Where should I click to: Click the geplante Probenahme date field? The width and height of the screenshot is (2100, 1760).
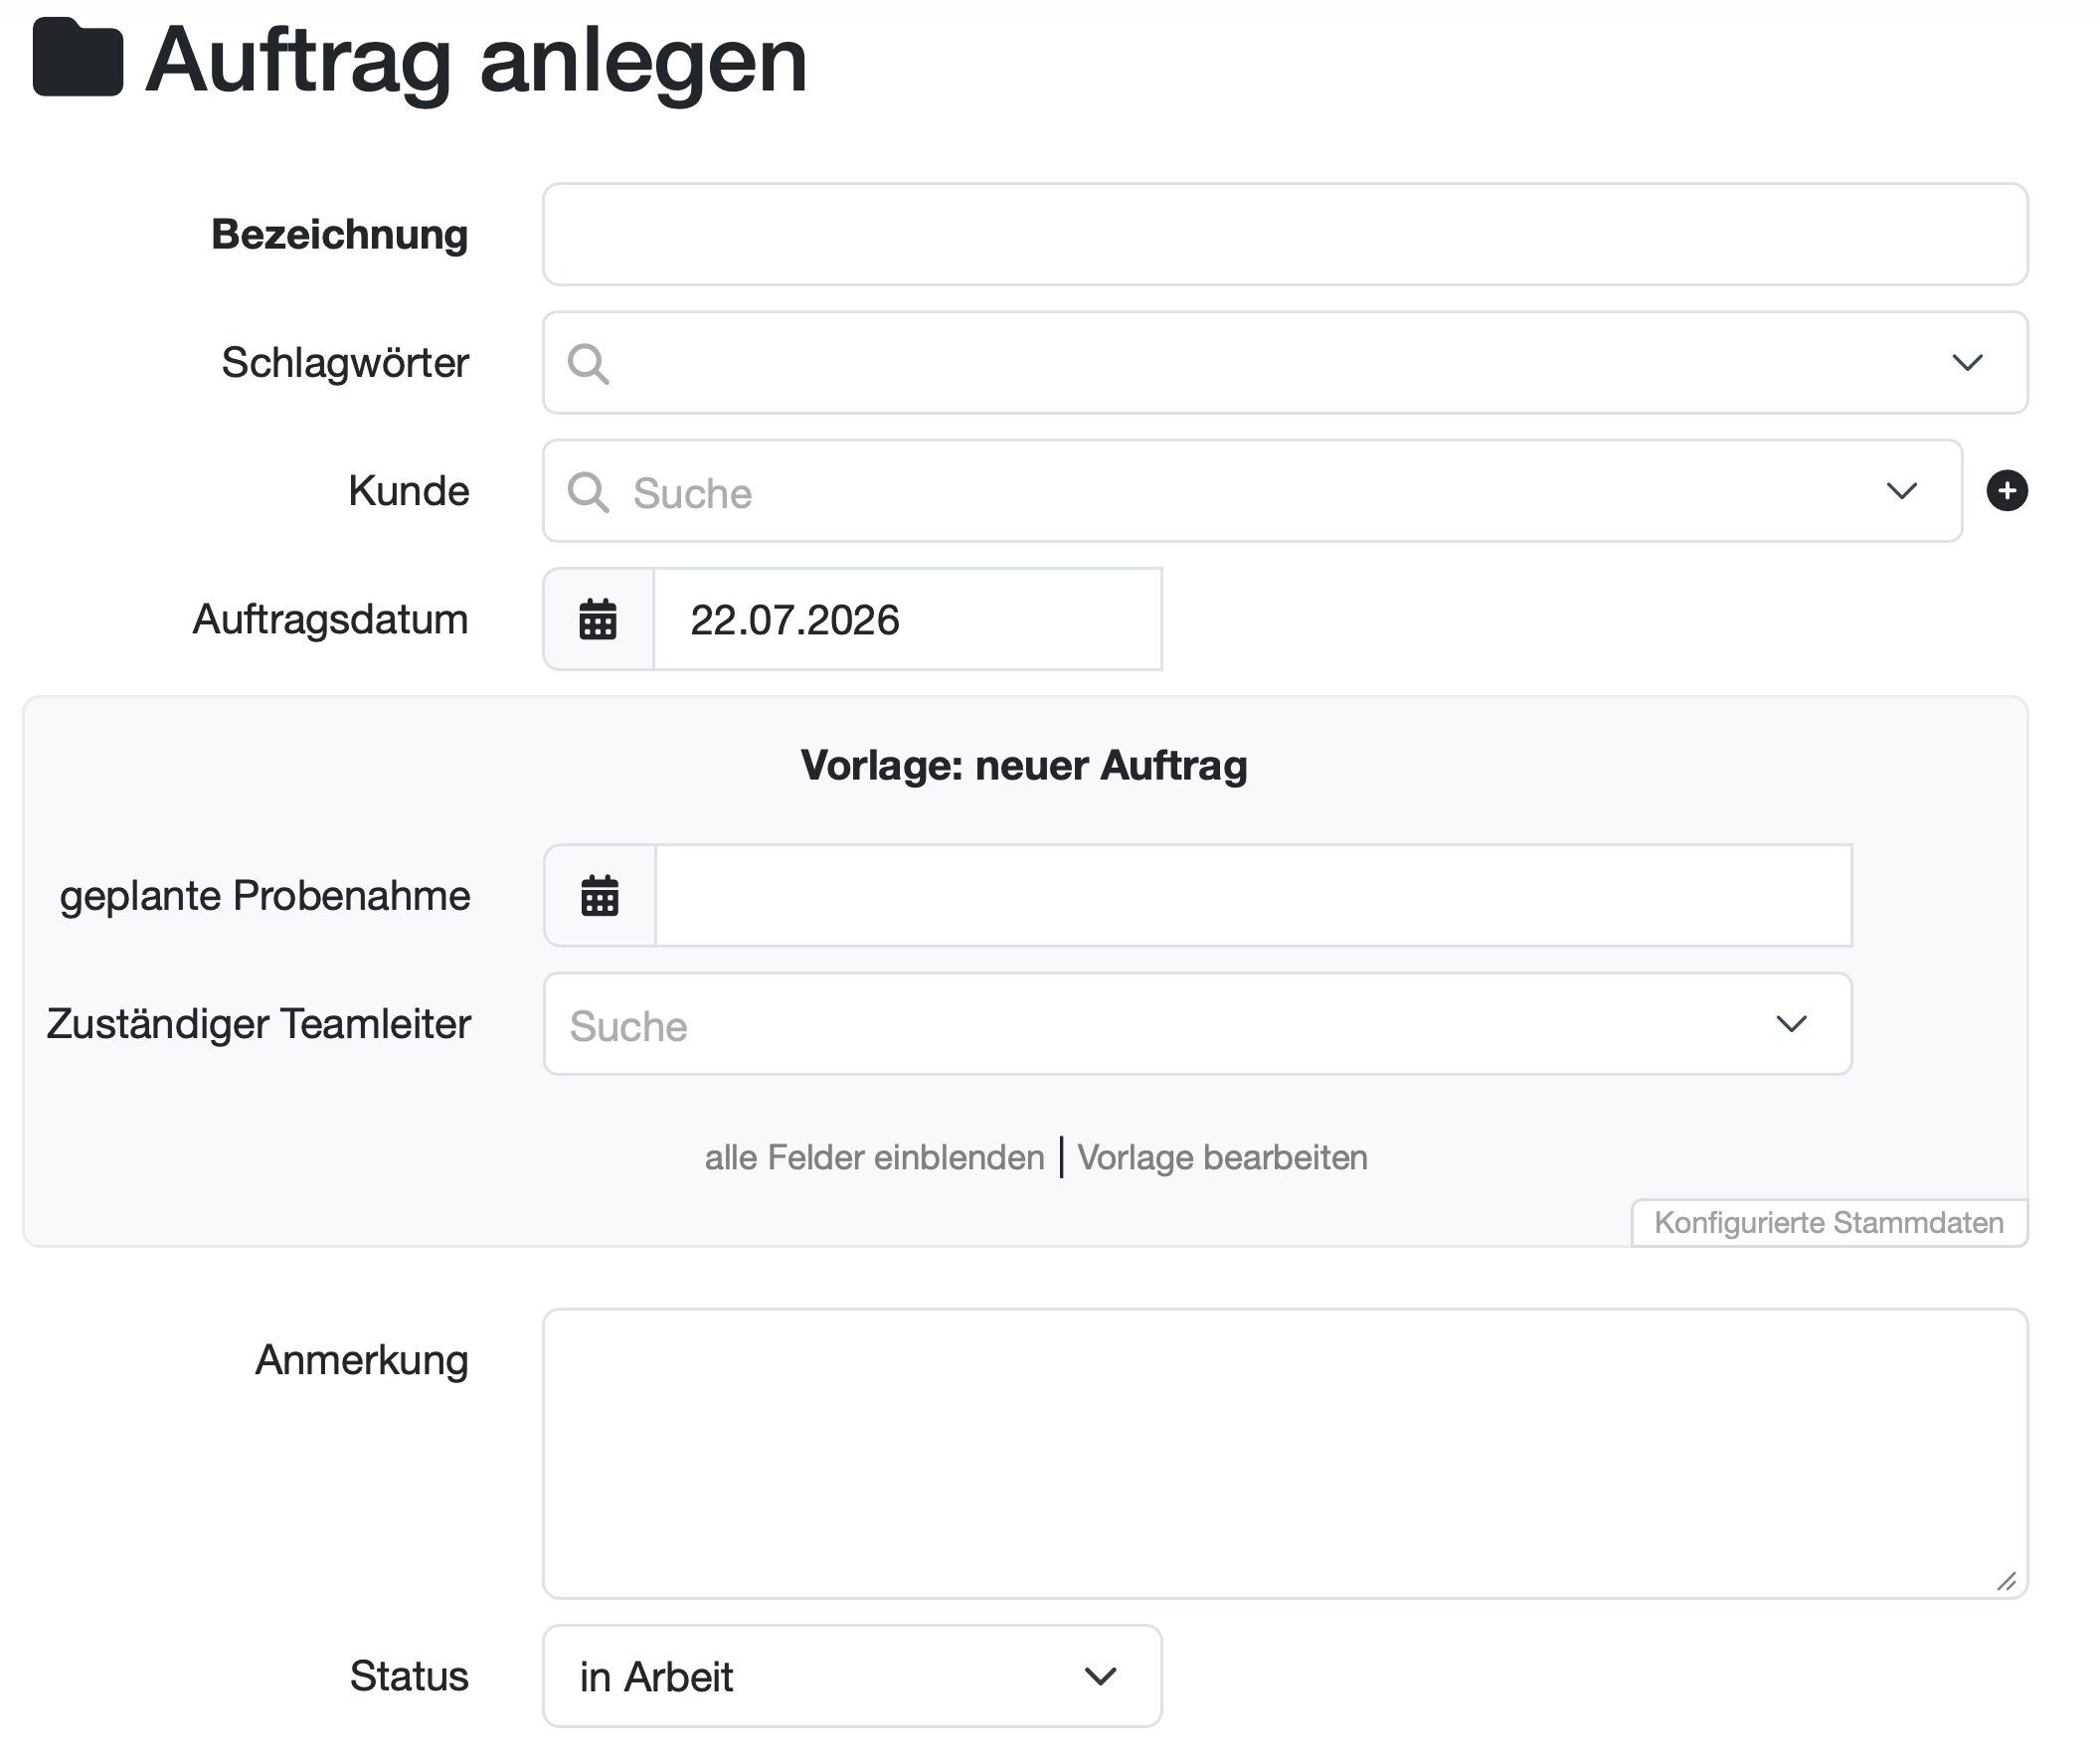pyautogui.click(x=1253, y=895)
